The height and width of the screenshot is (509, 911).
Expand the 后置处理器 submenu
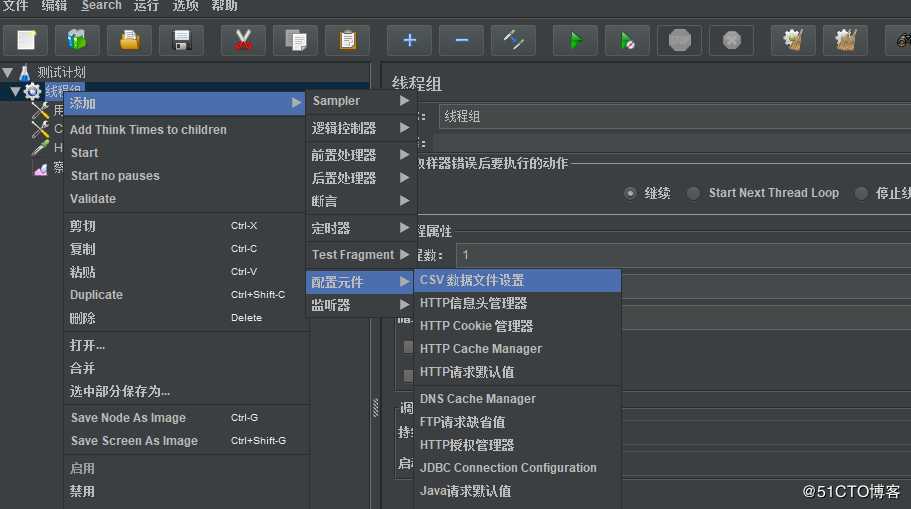tap(361, 178)
